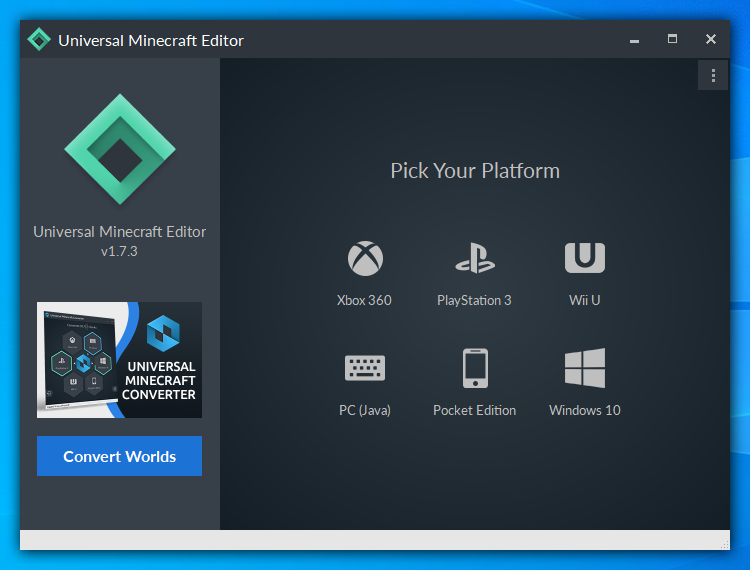Image resolution: width=750 pixels, height=570 pixels.
Task: Click the blue hexagon logo in the banner
Action: 161,332
